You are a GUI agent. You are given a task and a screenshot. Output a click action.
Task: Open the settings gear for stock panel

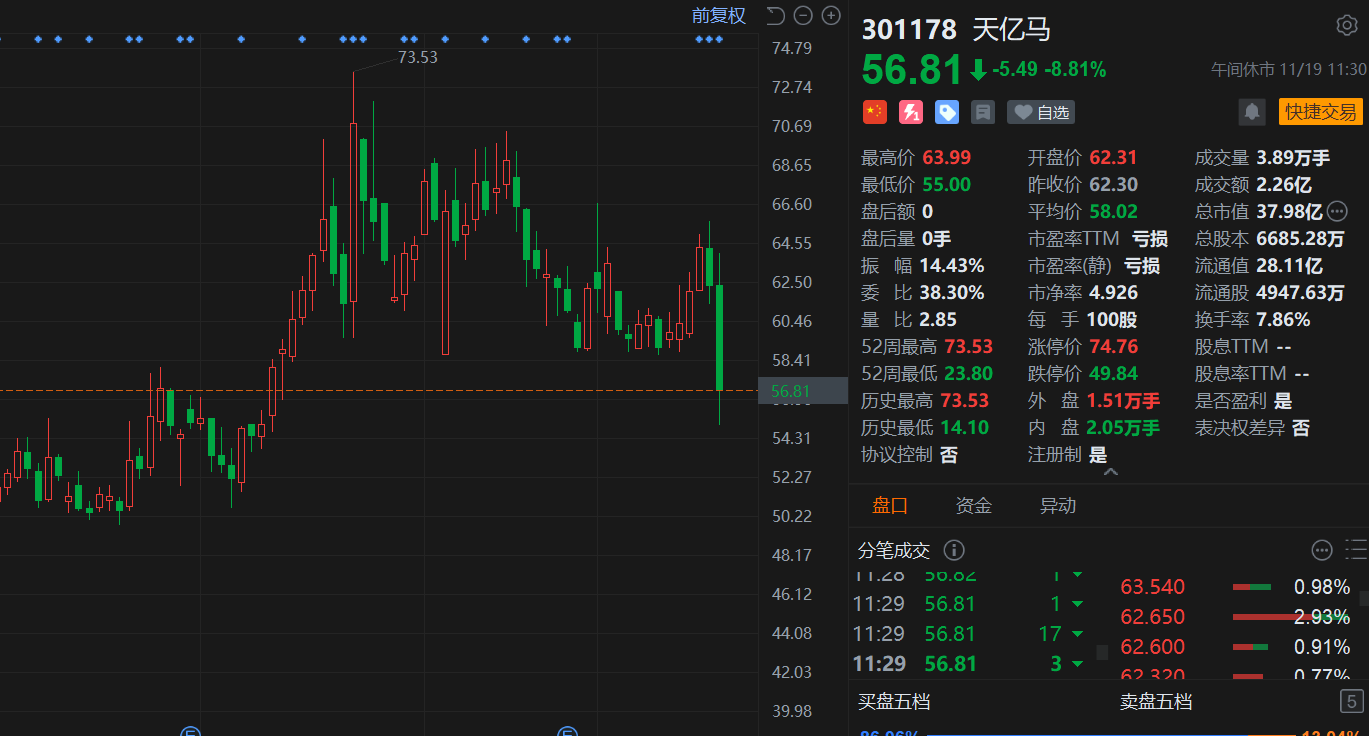coord(1346,26)
